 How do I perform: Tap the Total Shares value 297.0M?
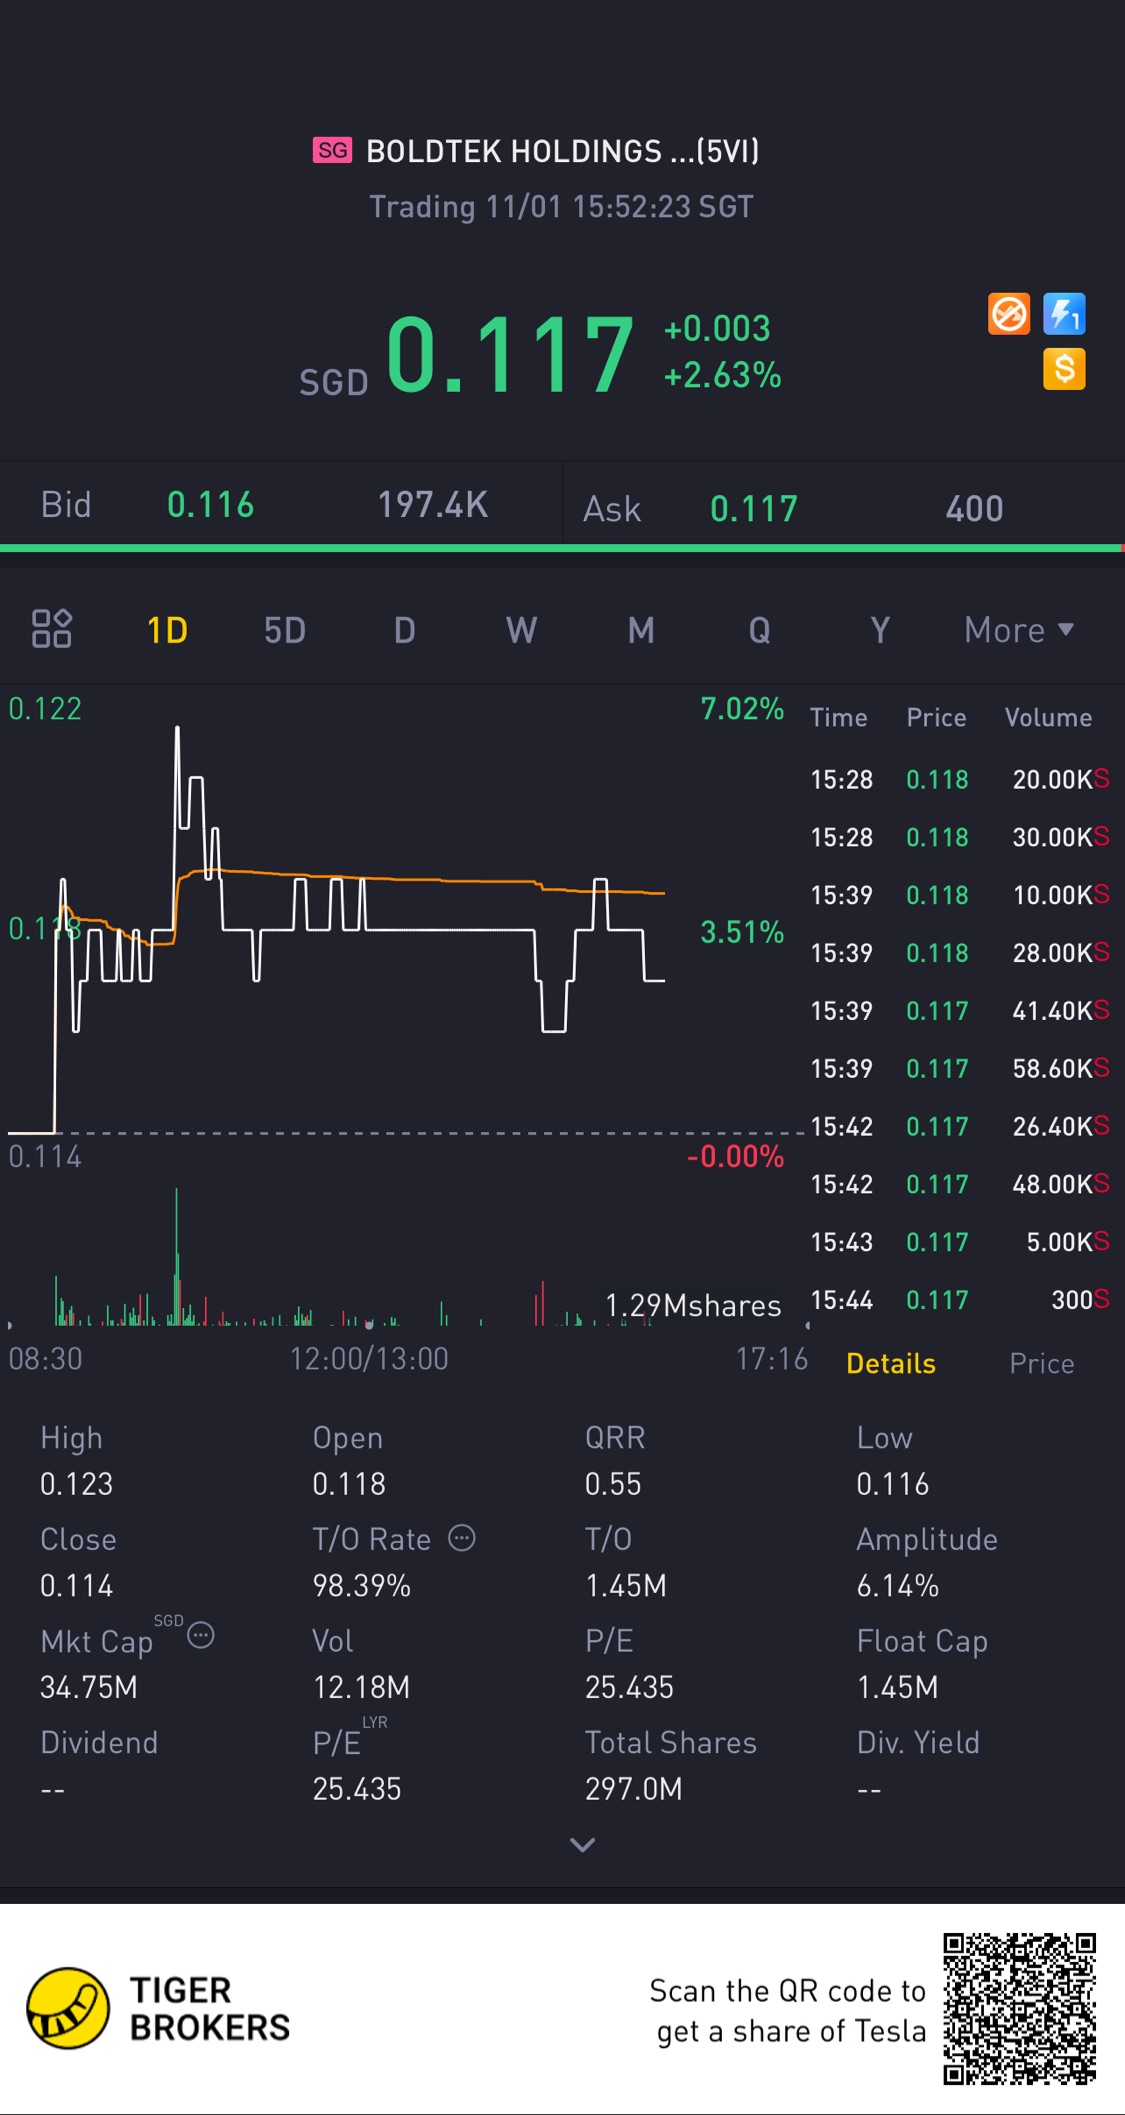[x=634, y=1789]
